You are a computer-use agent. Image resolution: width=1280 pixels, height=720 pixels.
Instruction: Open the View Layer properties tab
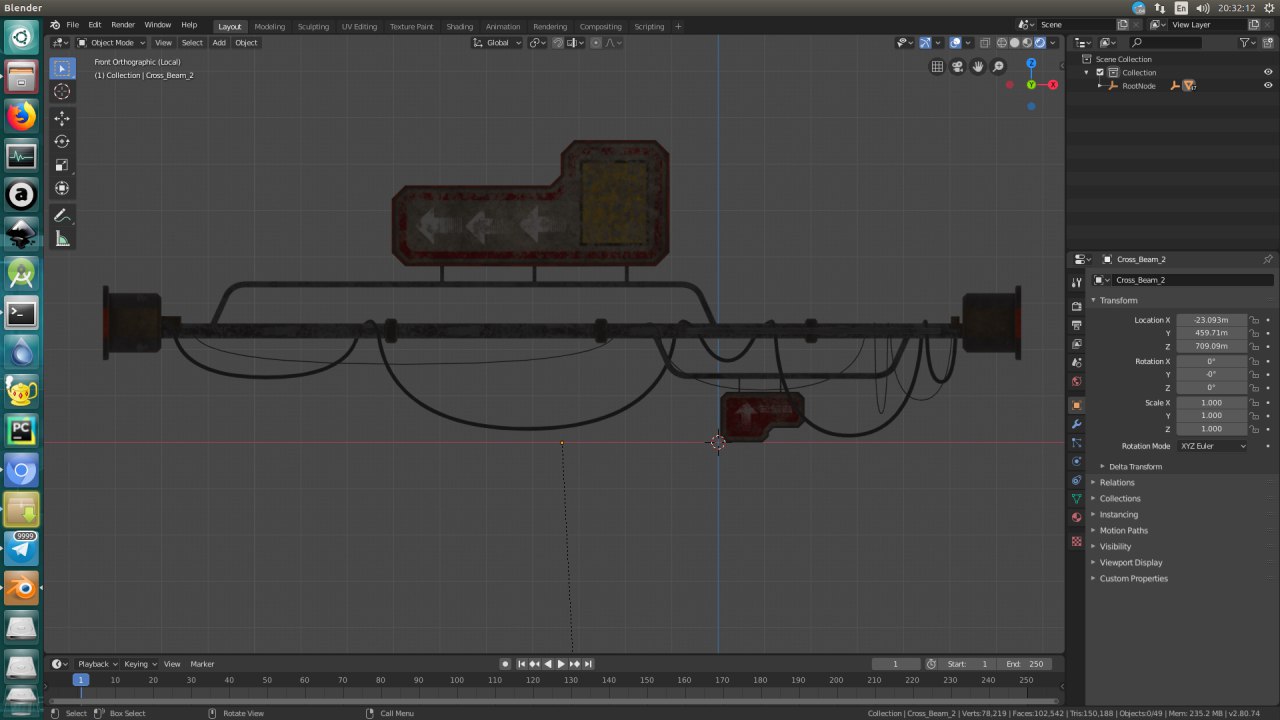[1077, 344]
